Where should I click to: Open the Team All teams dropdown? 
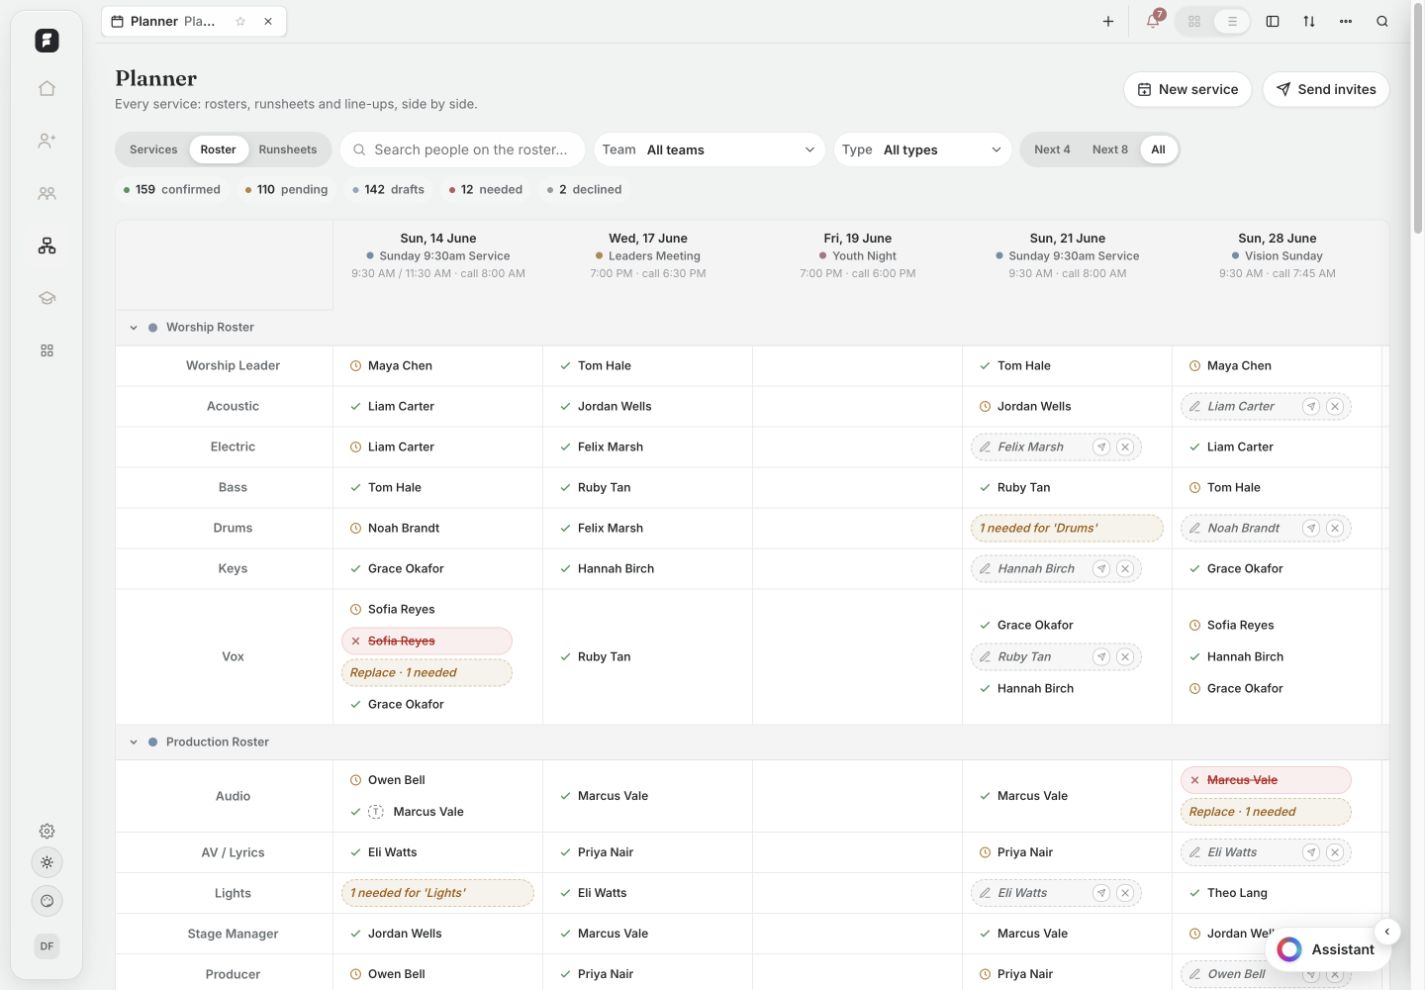[709, 150]
